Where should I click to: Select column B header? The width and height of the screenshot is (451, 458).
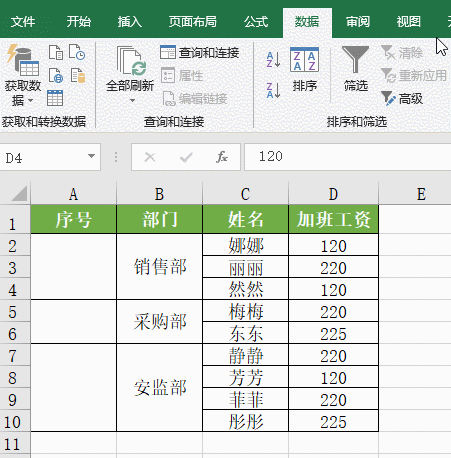point(160,194)
